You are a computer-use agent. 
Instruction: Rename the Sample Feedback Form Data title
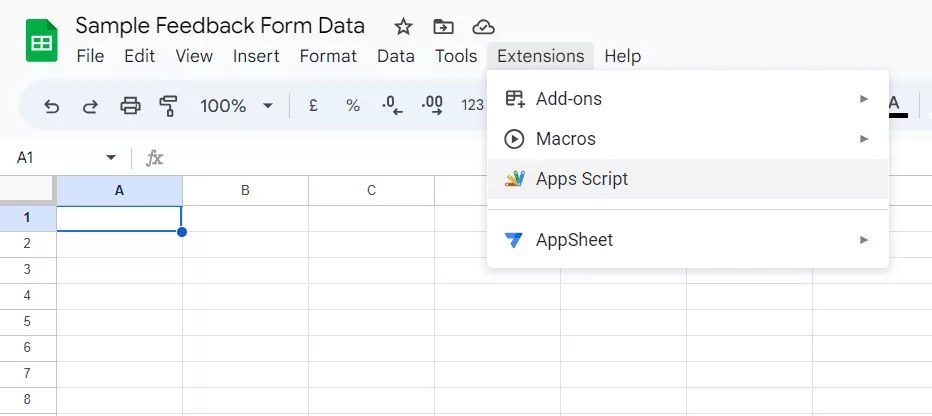pos(220,26)
